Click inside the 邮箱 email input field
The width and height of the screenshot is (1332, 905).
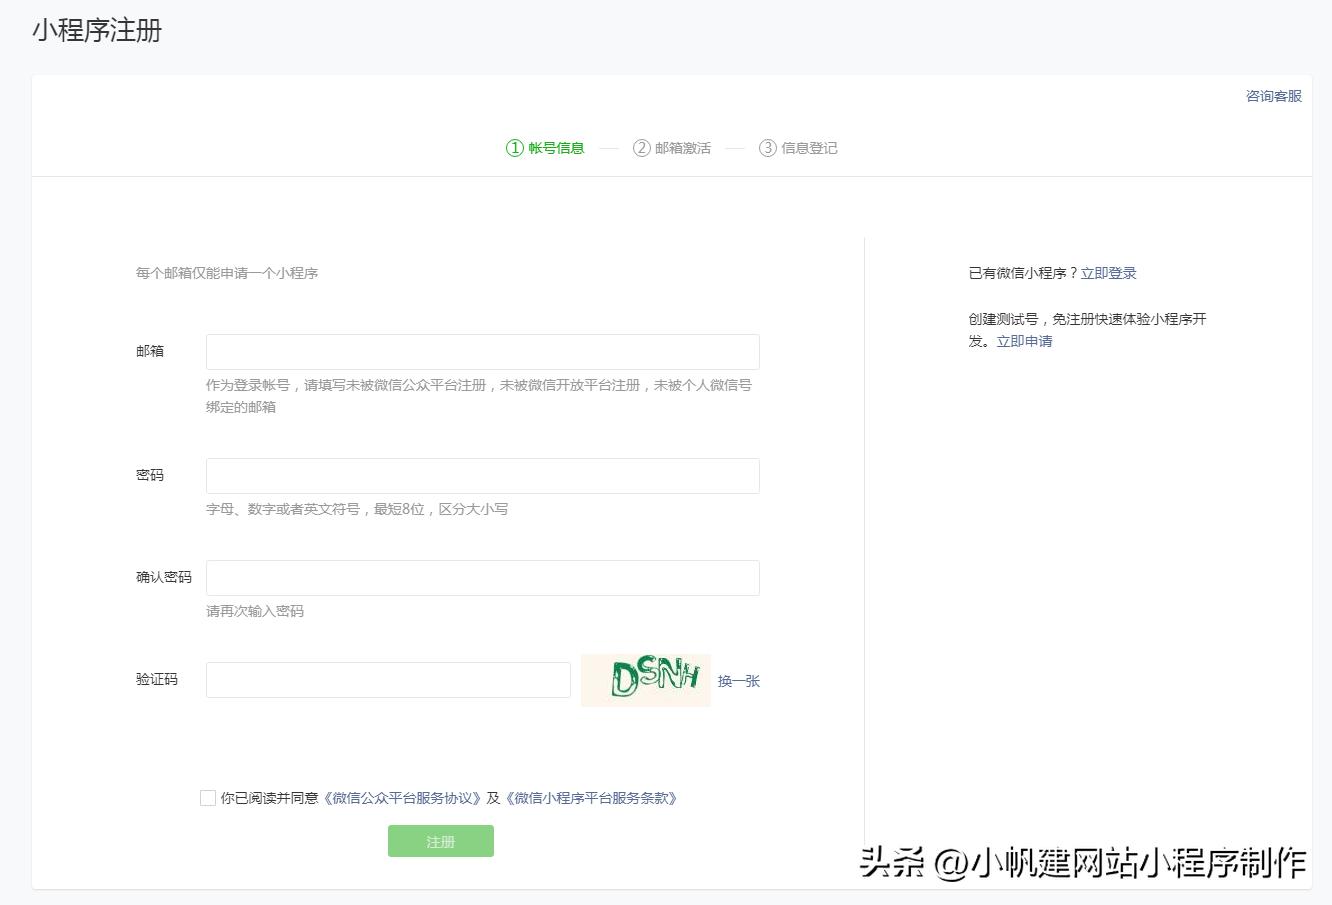tap(482, 351)
